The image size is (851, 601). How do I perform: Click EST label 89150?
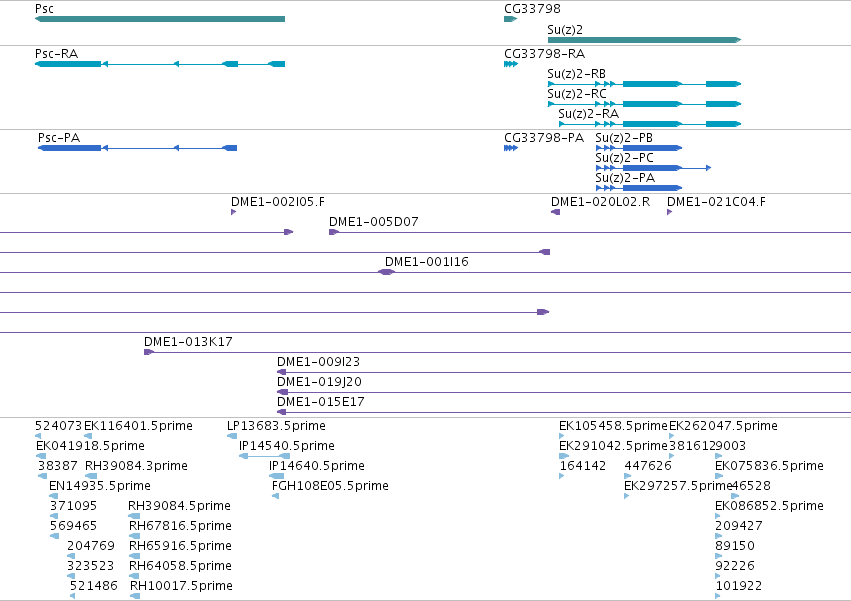pyautogui.click(x=735, y=546)
